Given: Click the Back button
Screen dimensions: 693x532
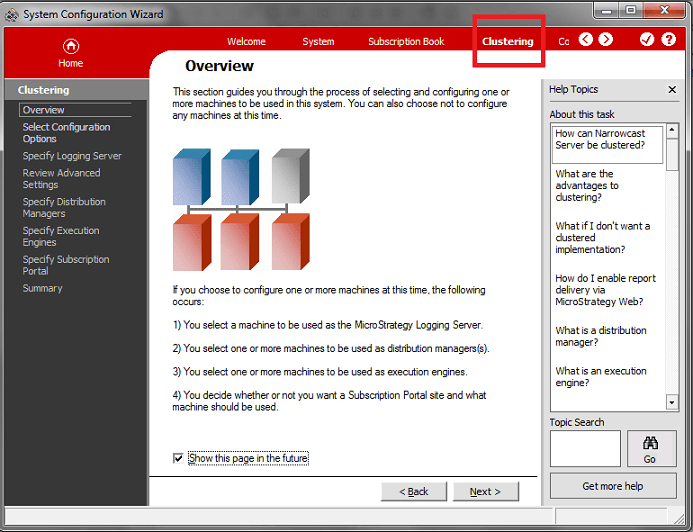Looking at the screenshot, I should [x=414, y=491].
